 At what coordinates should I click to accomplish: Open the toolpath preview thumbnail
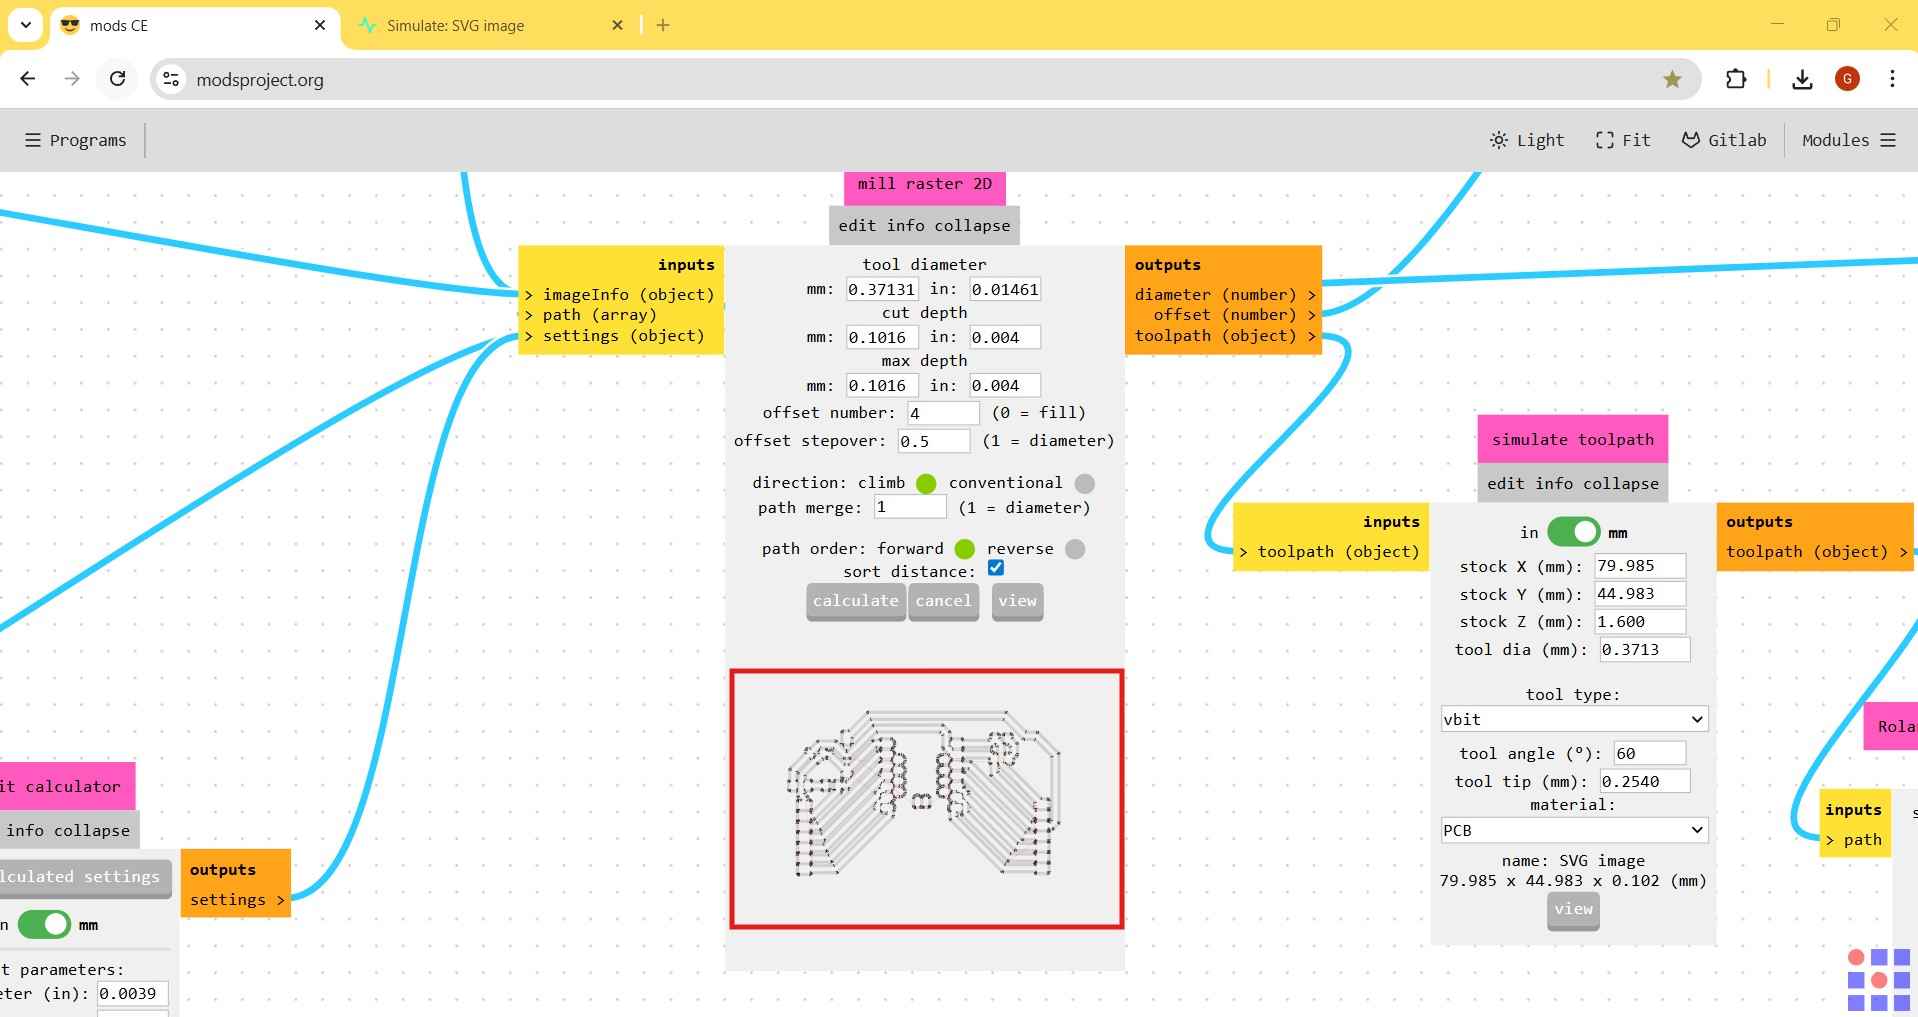[x=927, y=799]
